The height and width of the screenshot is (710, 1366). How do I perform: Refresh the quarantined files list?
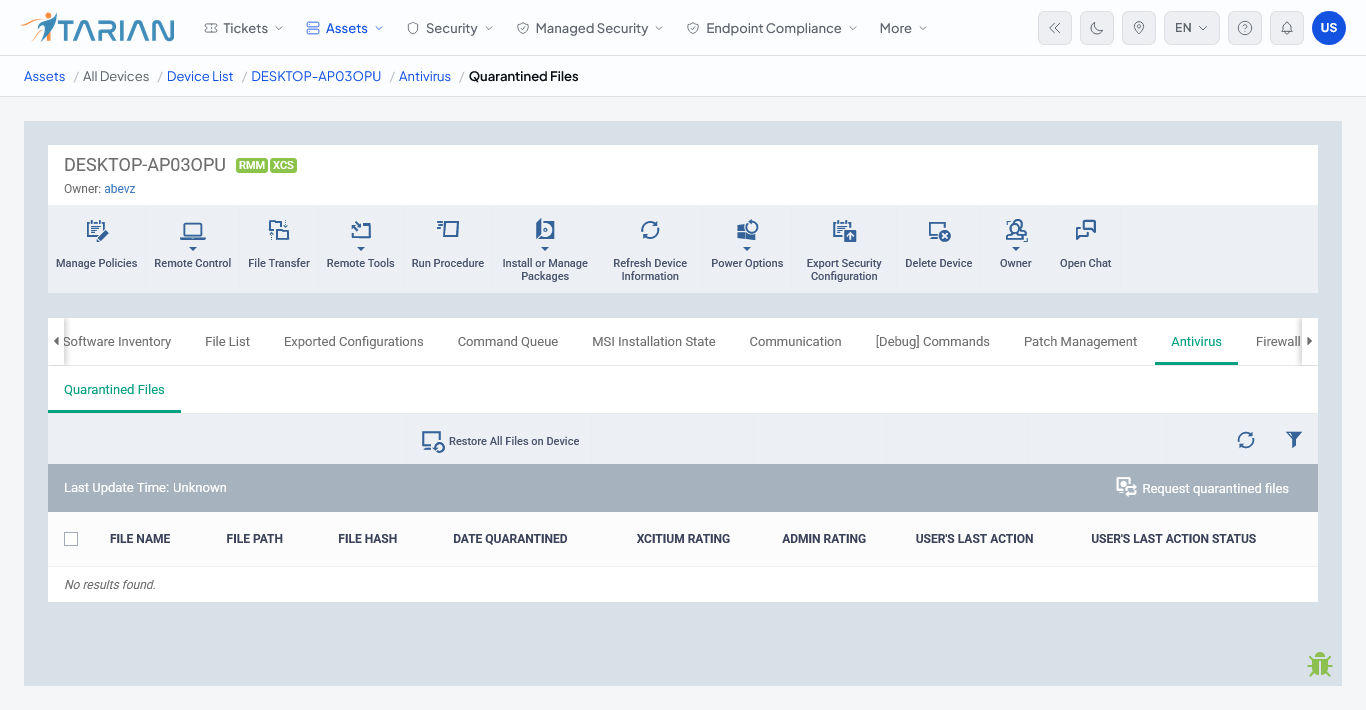(1246, 440)
